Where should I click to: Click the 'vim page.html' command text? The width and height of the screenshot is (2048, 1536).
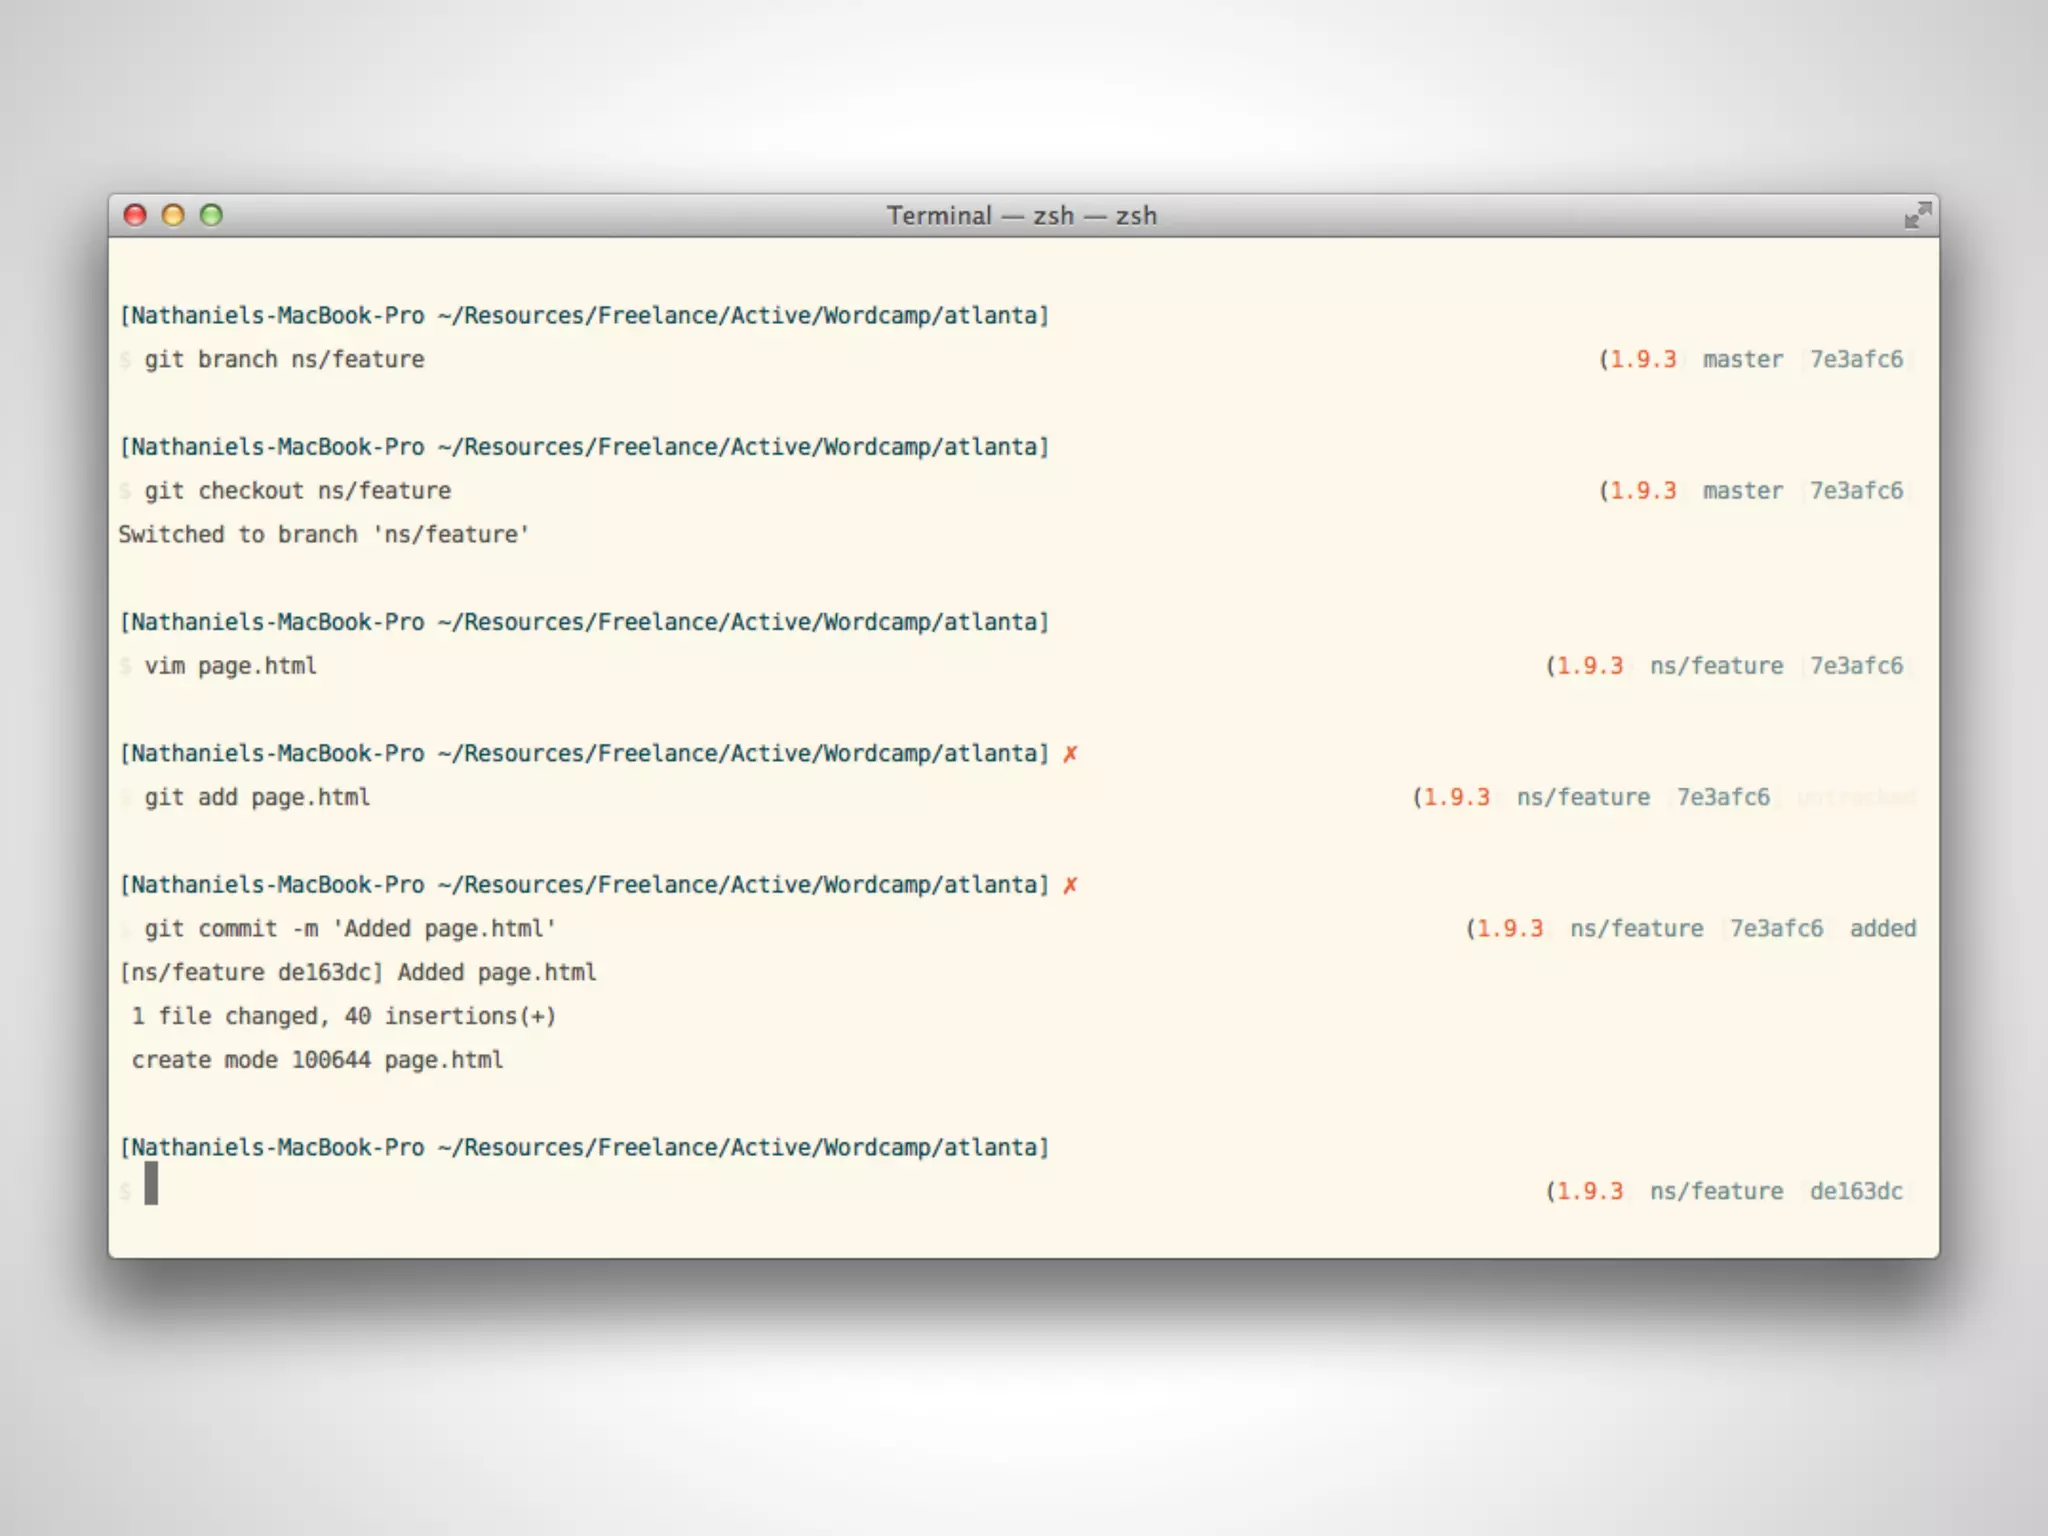pyautogui.click(x=230, y=666)
